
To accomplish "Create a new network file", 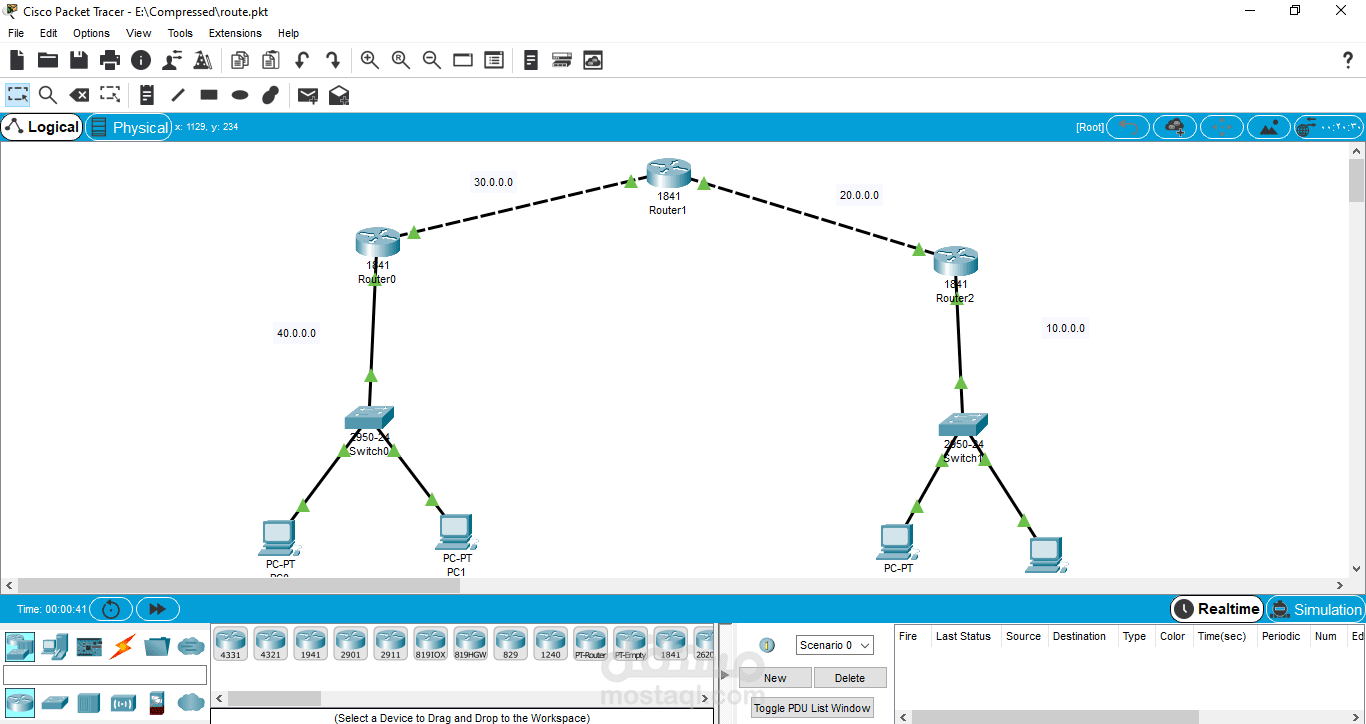I will [x=17, y=60].
